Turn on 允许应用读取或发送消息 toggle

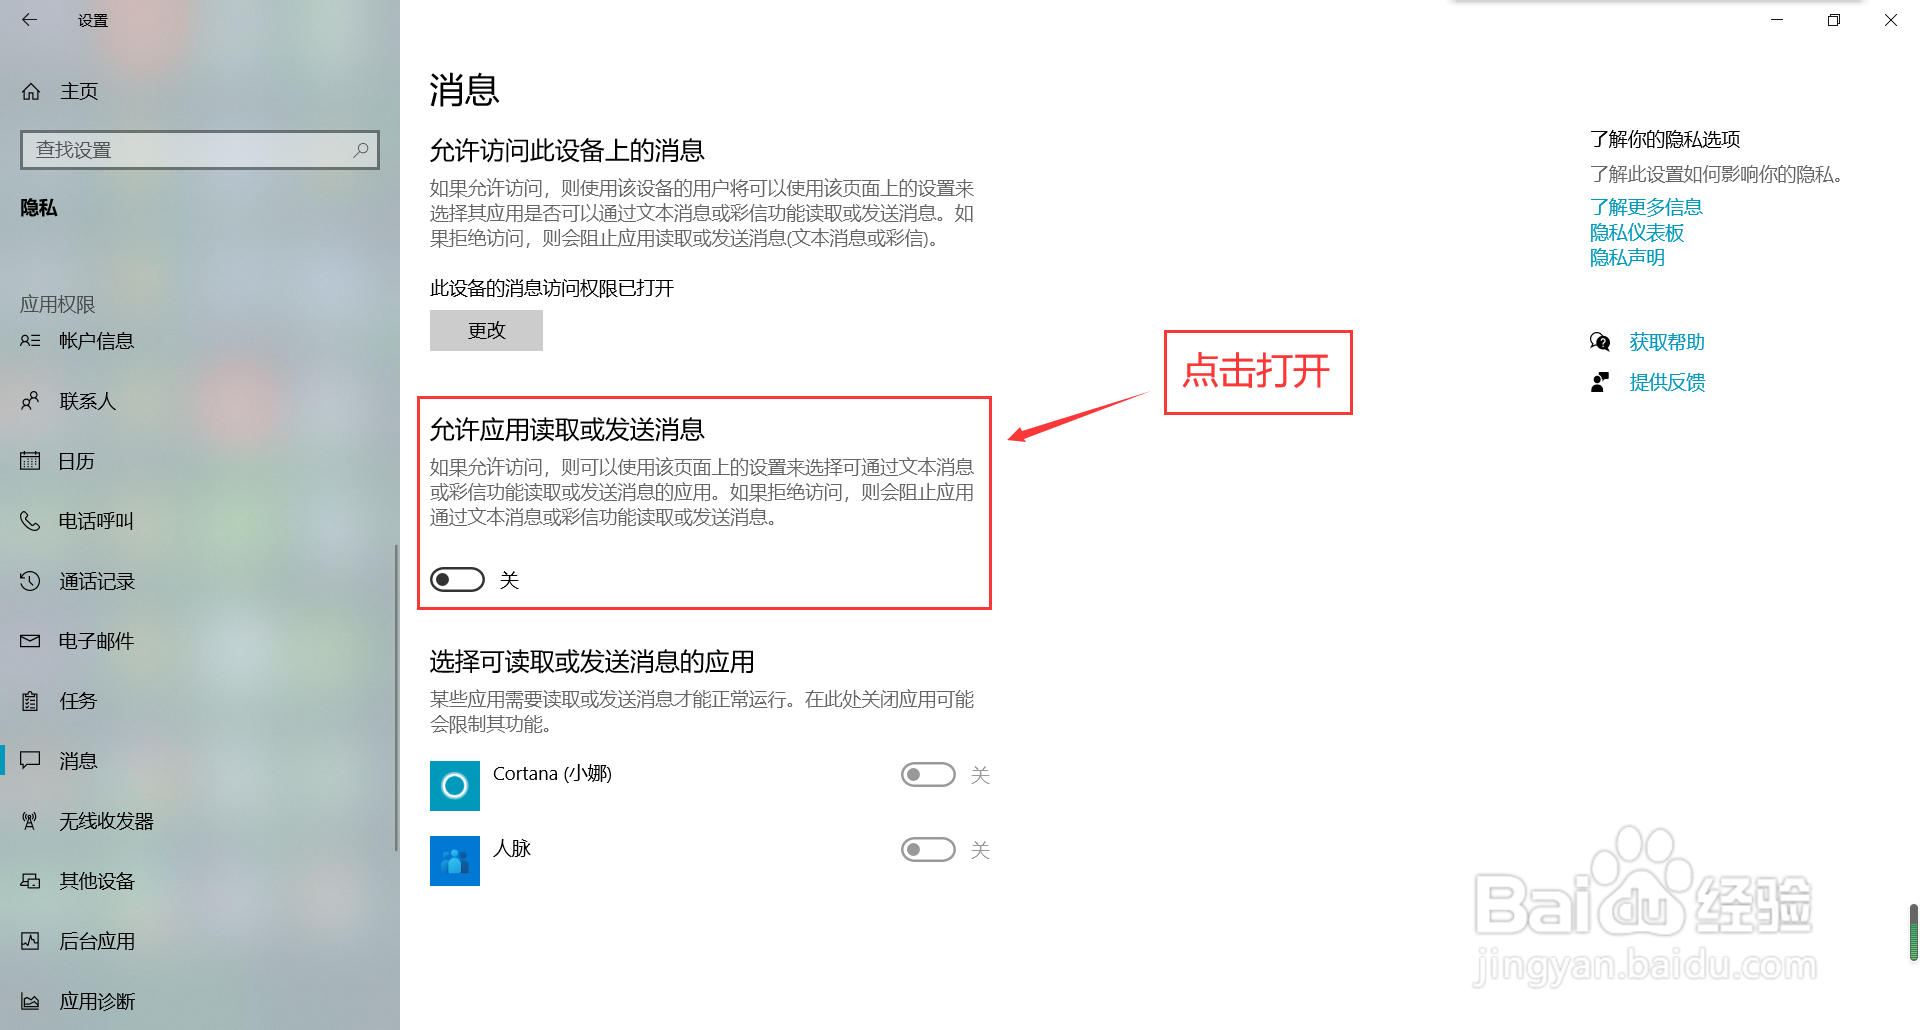coord(457,580)
